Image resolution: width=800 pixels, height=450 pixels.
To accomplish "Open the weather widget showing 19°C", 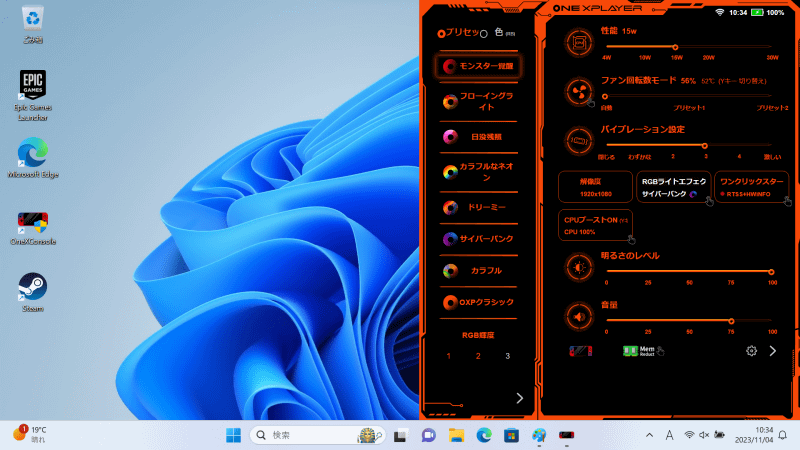I will click(x=30, y=434).
